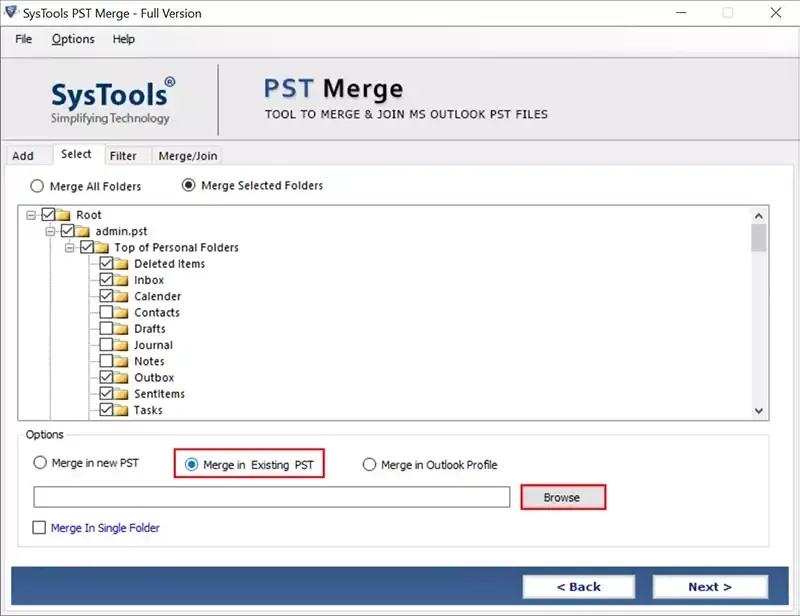Uncheck the Top of Personal Folders checkbox
This screenshot has width=800, height=616.
coord(87,247)
